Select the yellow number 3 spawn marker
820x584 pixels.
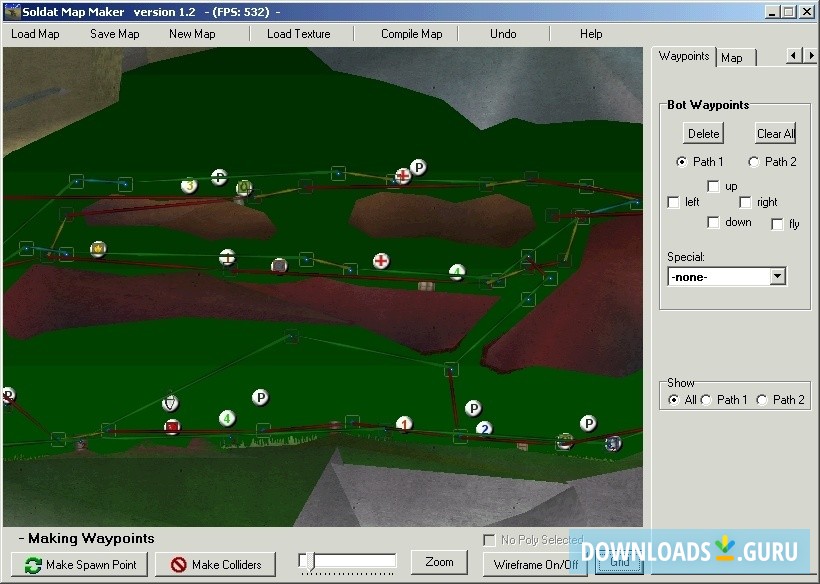pos(189,186)
